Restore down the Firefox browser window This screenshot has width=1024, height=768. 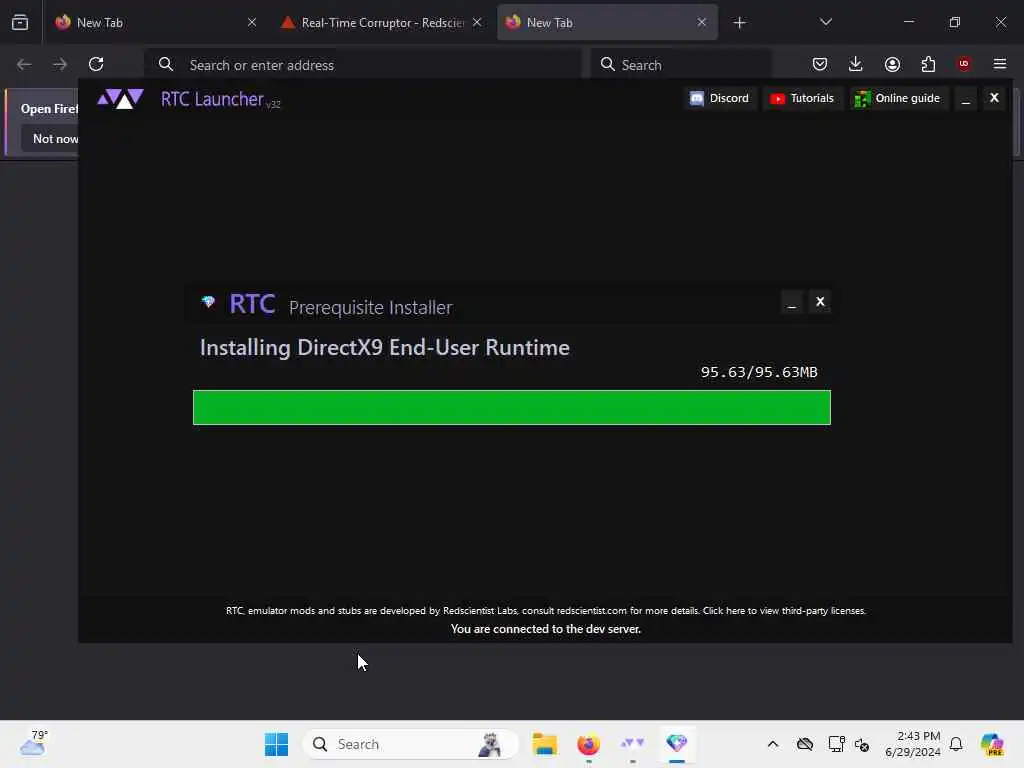tap(954, 22)
